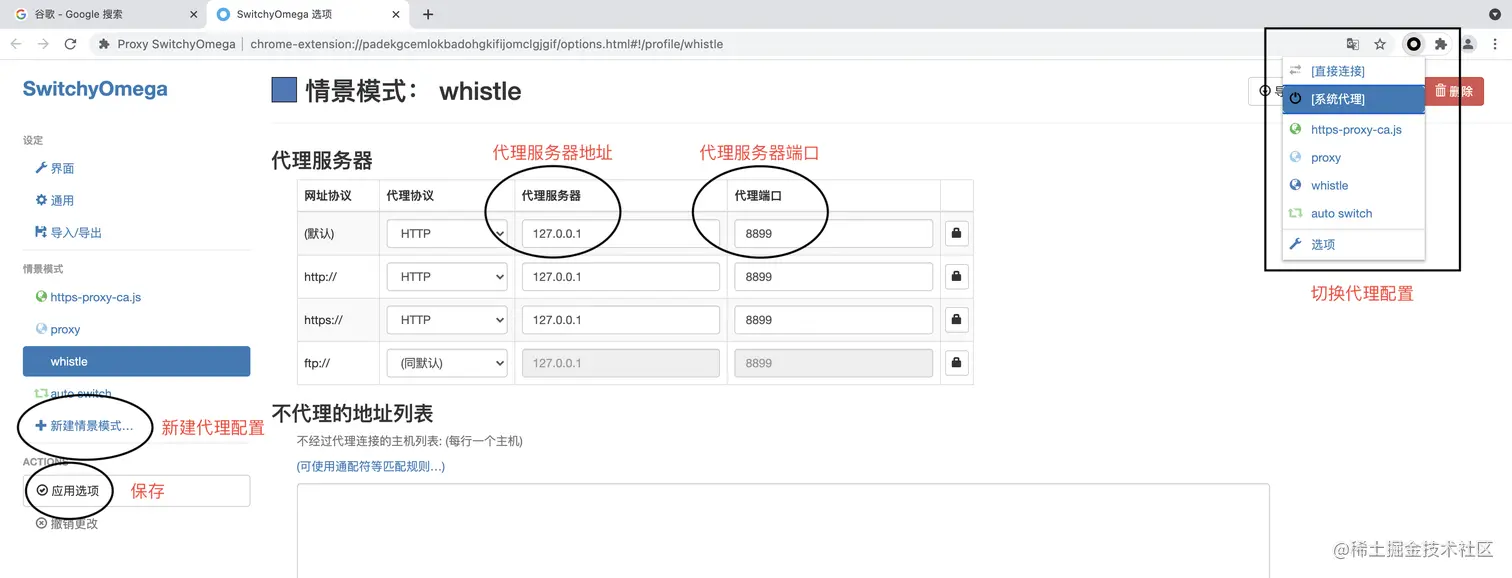Open the tab list dropdown arrow
Viewport: 1512px width, 578px height.
1494,14
